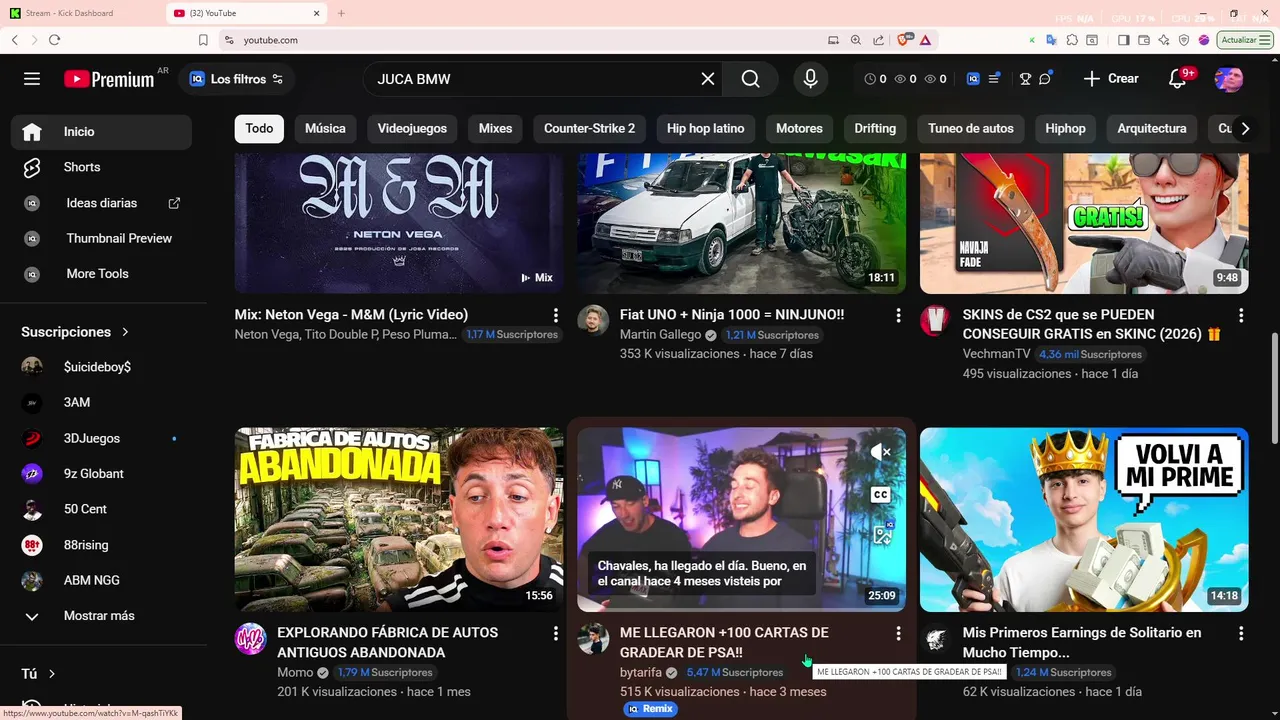
Task: Expand the Suscripciones section
Action: (76, 332)
